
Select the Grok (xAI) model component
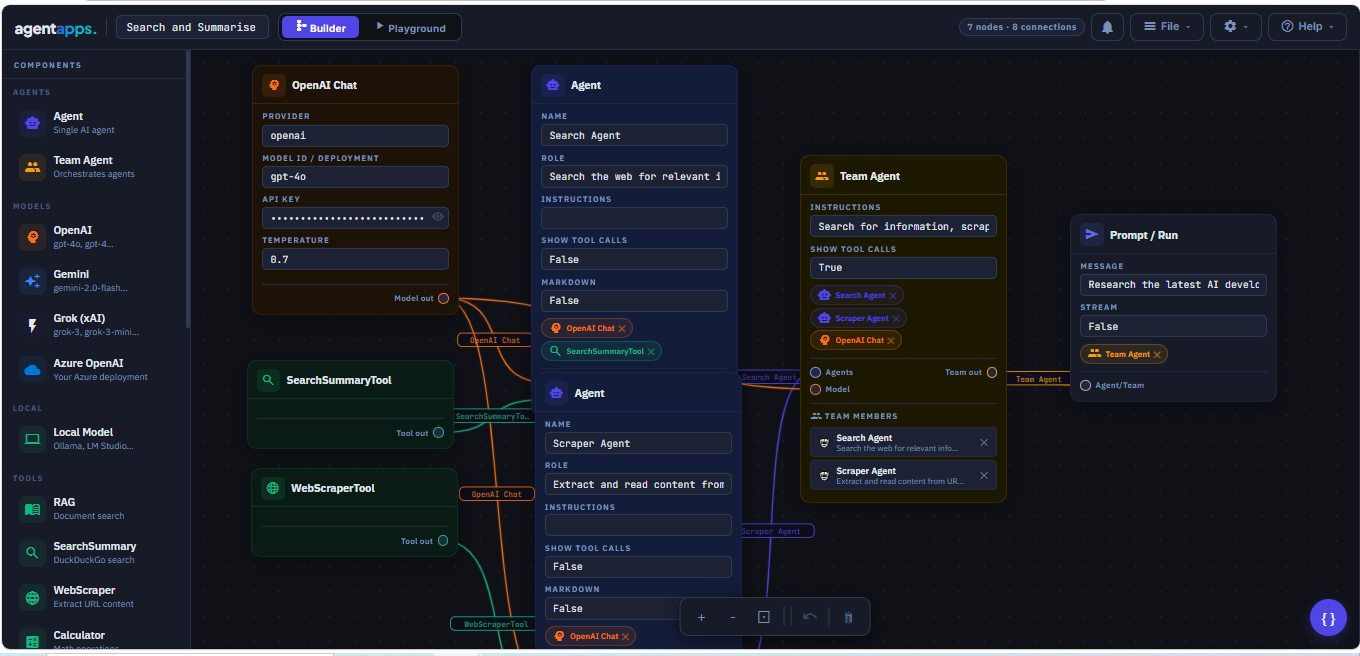(94, 325)
